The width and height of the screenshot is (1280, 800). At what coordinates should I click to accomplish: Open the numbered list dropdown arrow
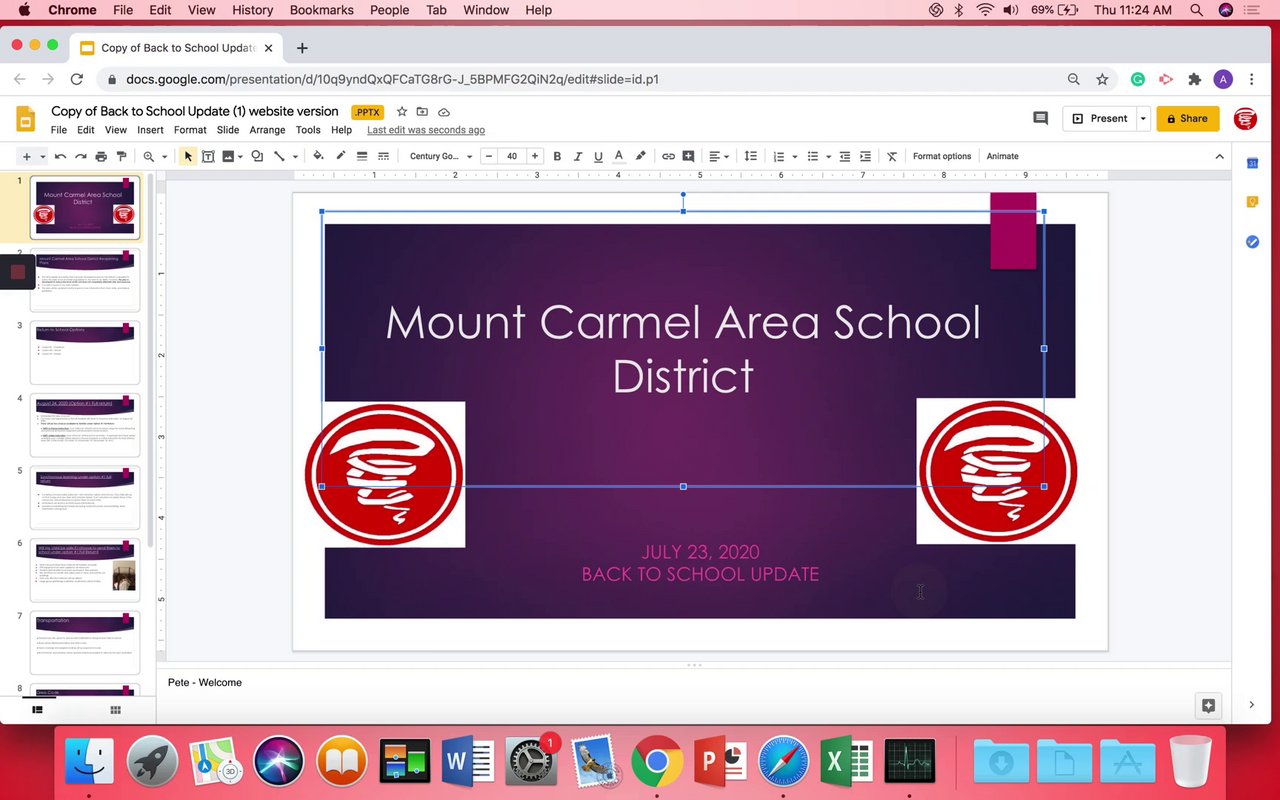[x=795, y=157]
